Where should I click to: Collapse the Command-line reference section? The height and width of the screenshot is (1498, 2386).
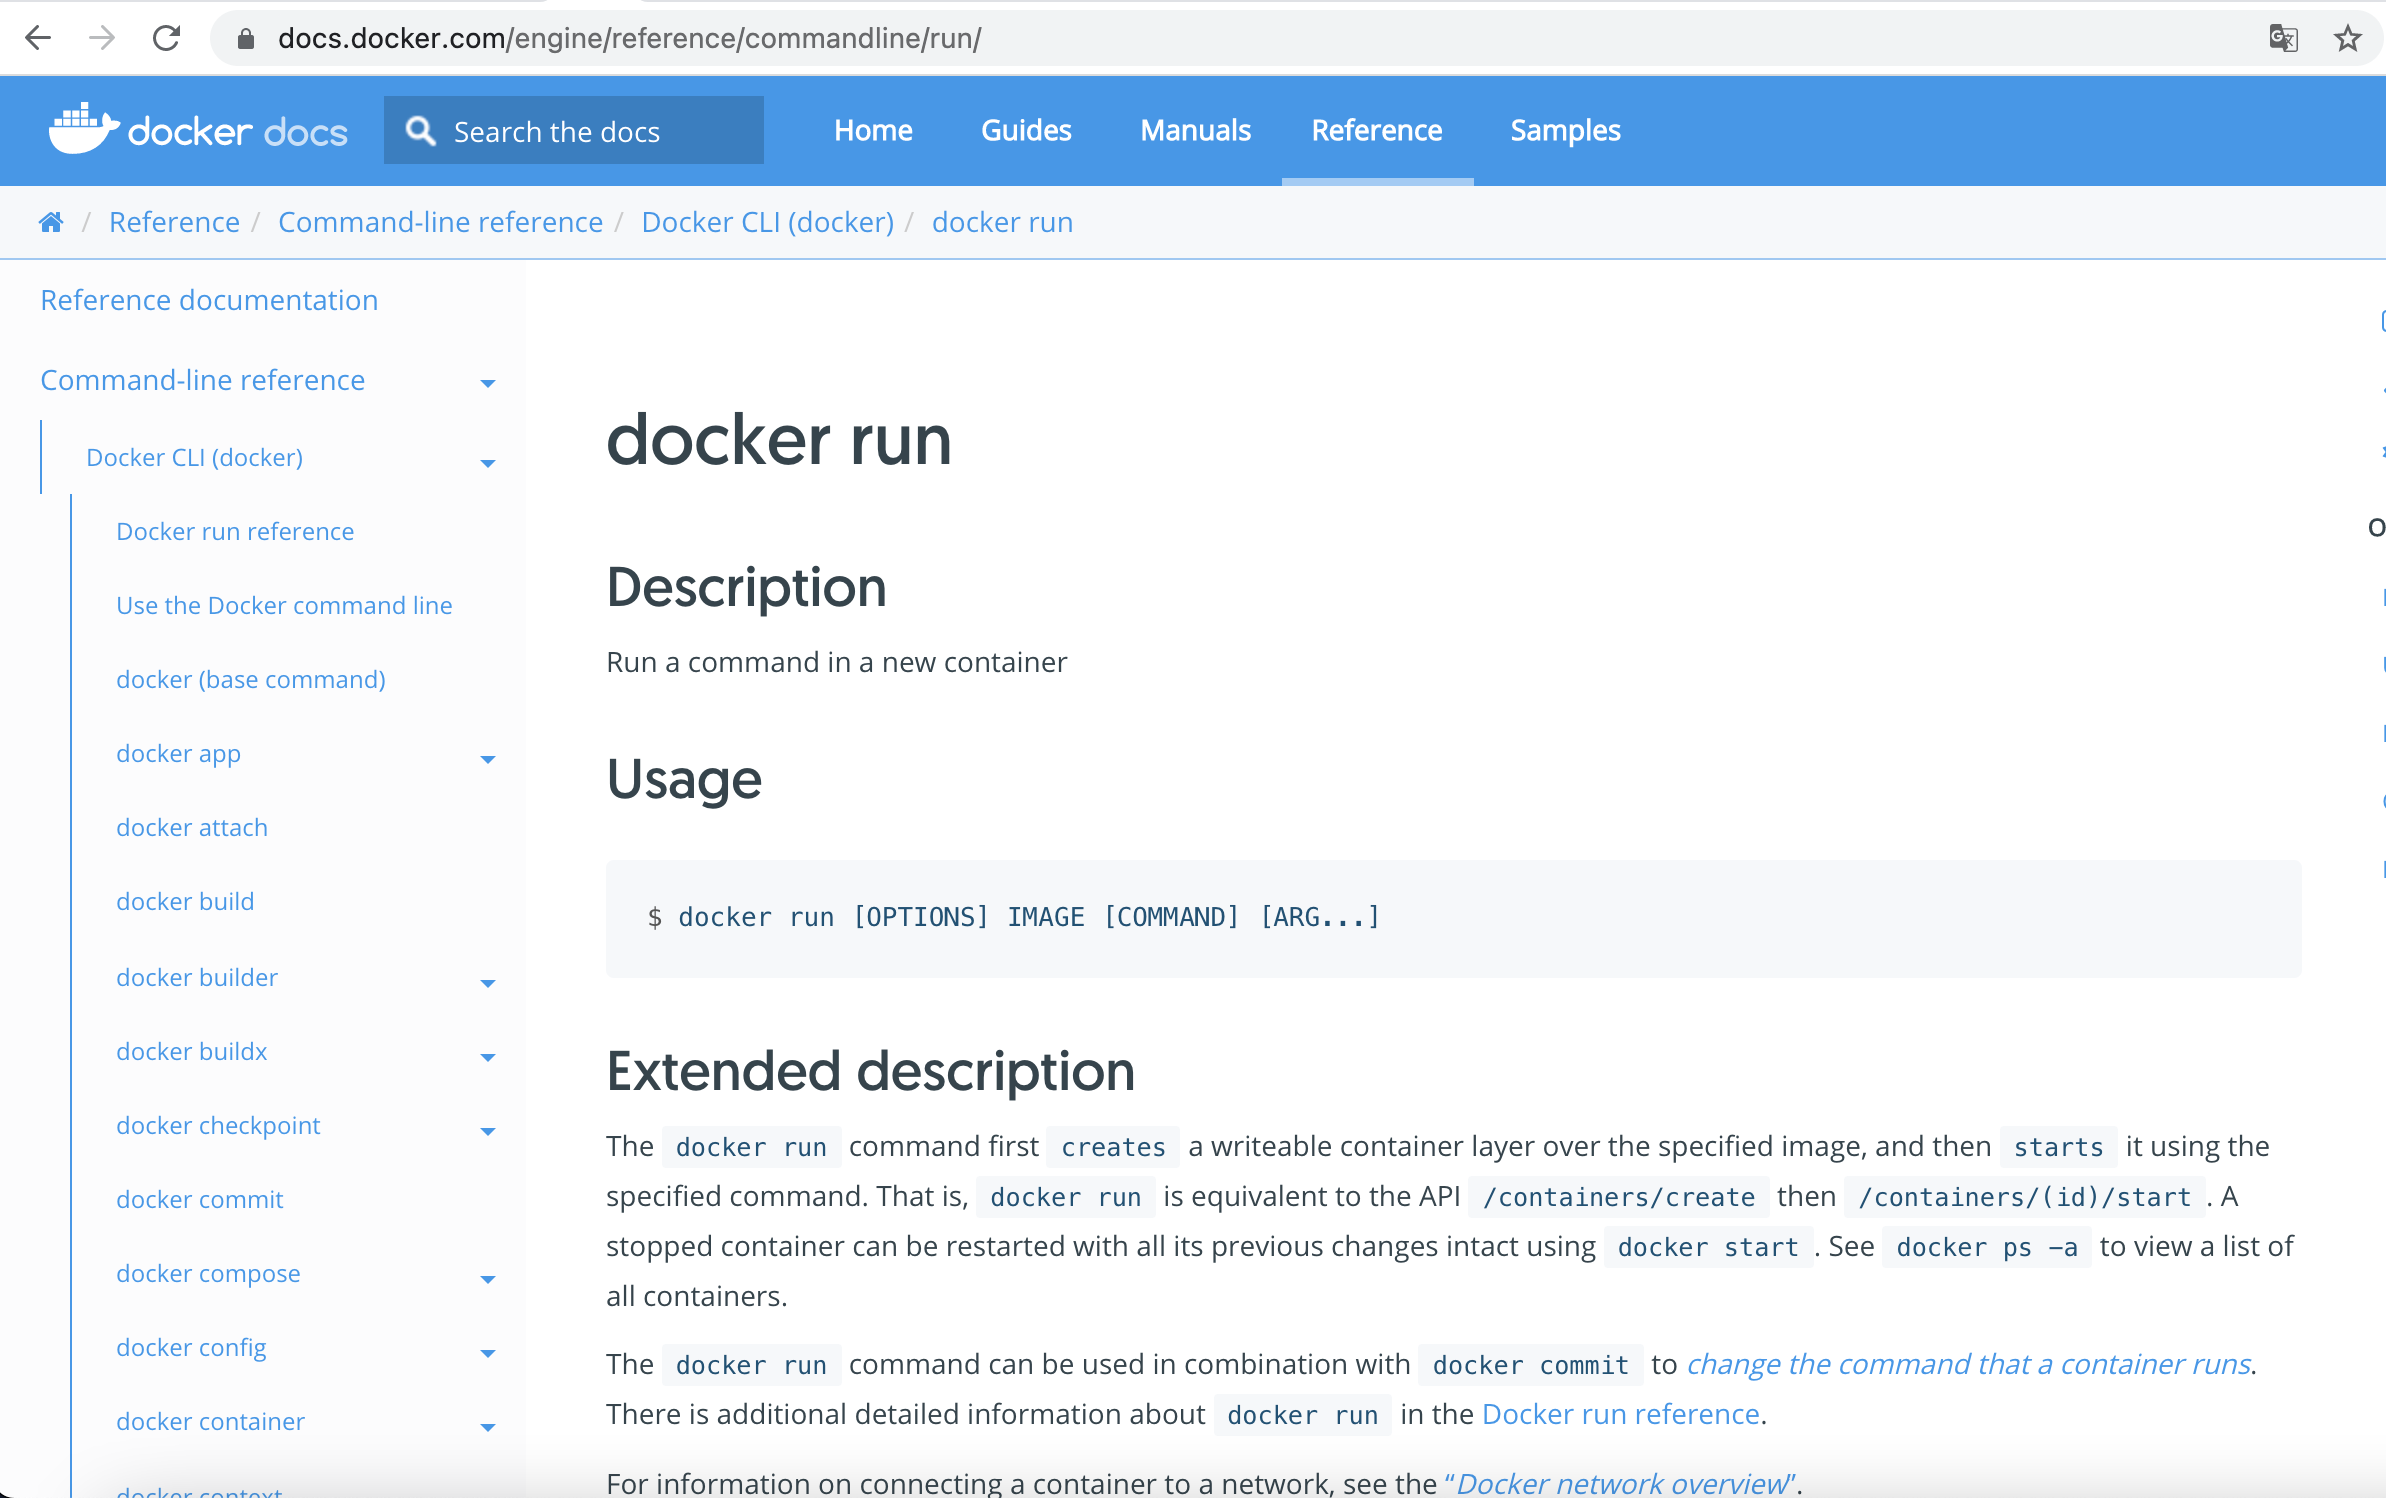488,383
